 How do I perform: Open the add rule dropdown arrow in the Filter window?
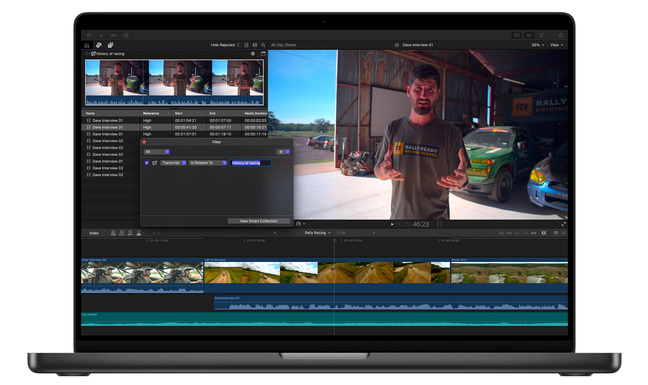(288, 152)
